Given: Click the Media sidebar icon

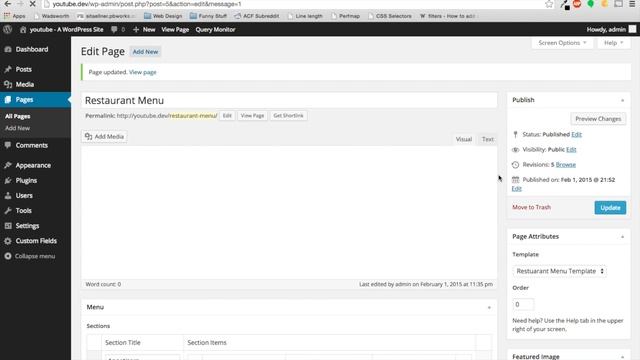Looking at the screenshot, I should pos(8,84).
